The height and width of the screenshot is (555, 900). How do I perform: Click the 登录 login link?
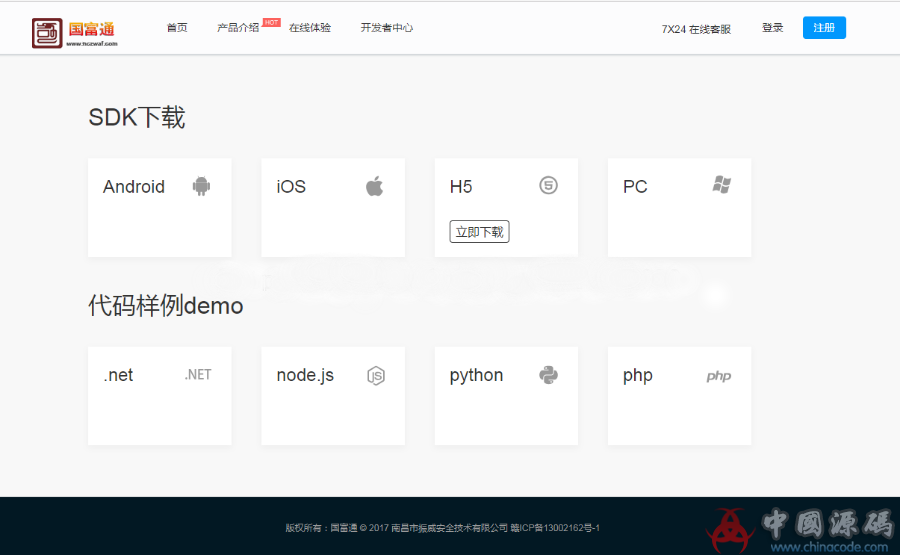point(773,28)
